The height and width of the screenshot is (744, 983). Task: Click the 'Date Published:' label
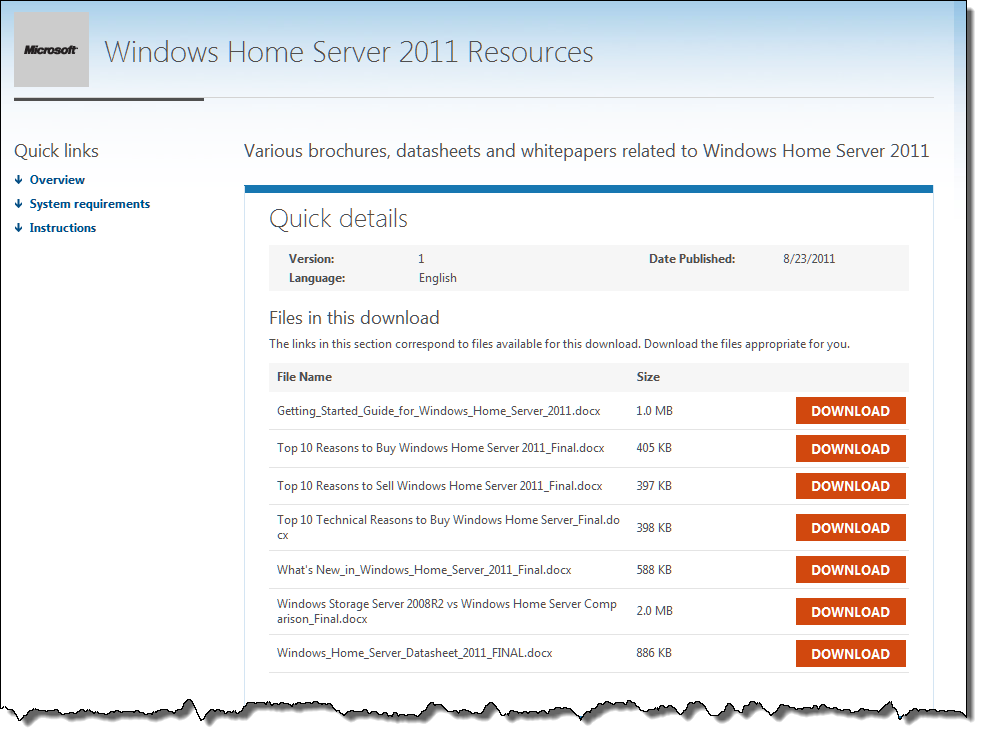tap(692, 259)
